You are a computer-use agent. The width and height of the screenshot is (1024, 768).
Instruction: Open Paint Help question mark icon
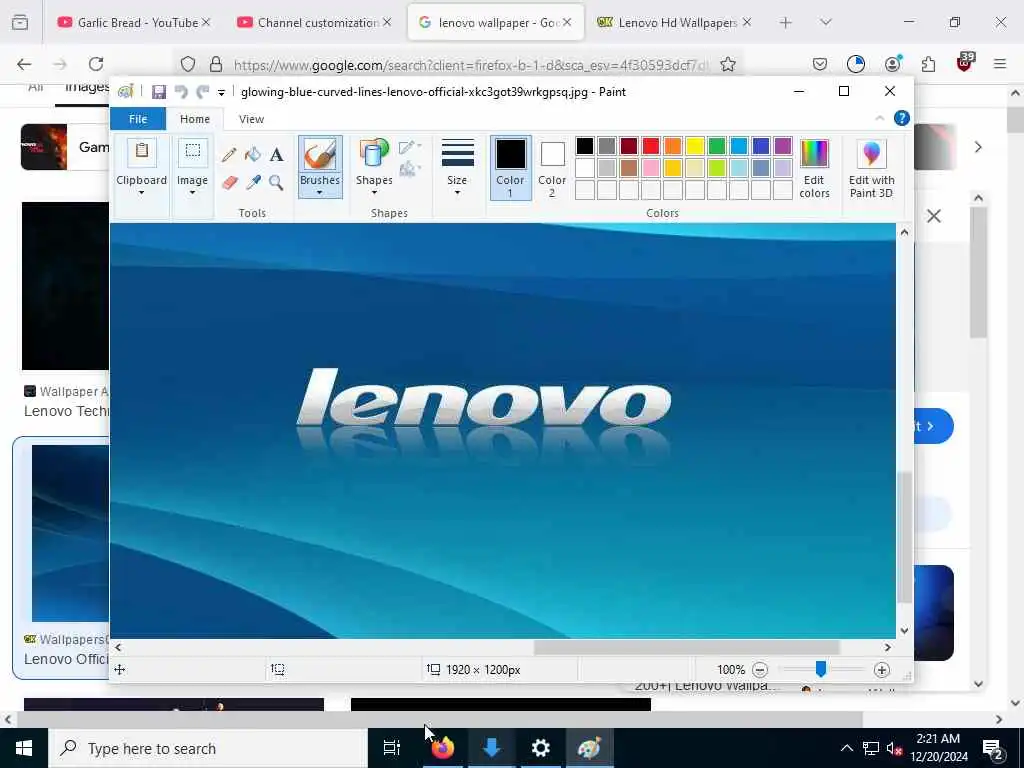(901, 118)
